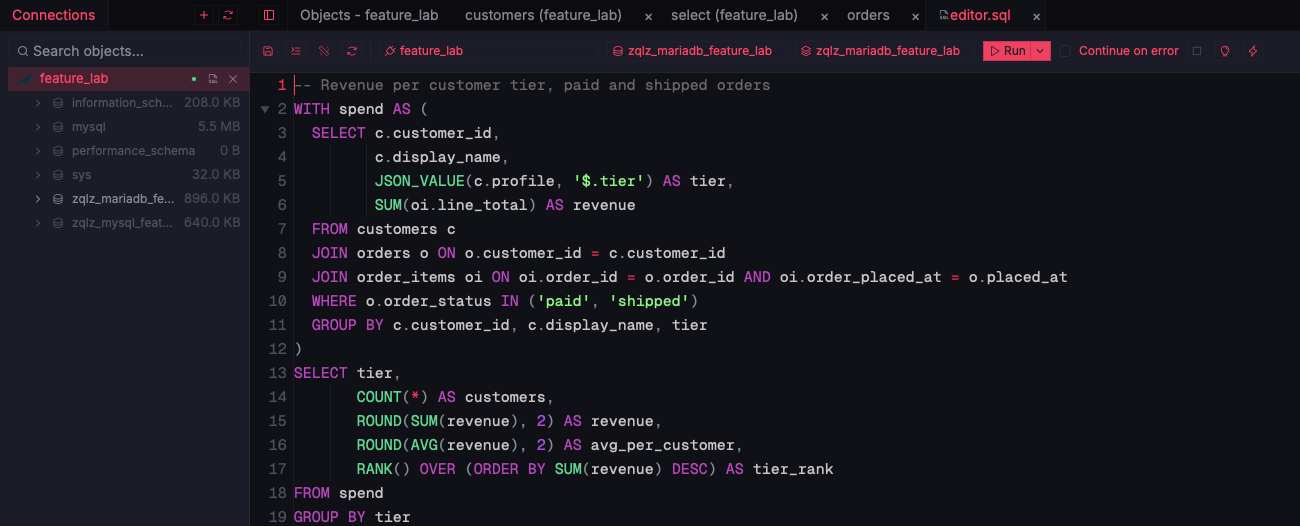
Task: Click the green connection status dot
Action: pyautogui.click(x=194, y=79)
